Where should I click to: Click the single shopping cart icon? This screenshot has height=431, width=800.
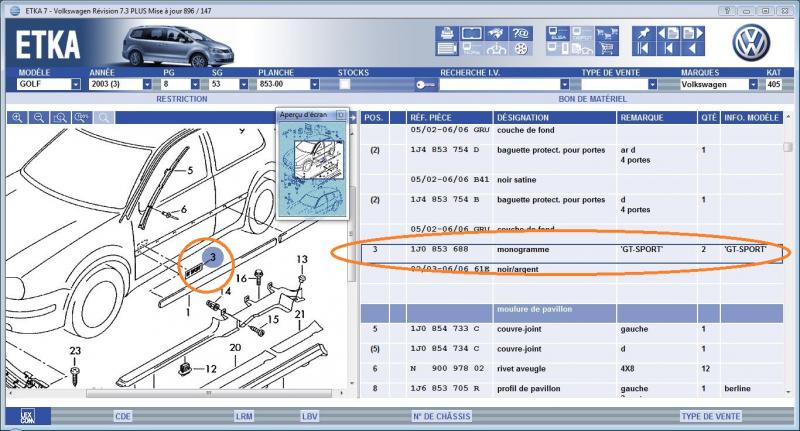point(607,48)
